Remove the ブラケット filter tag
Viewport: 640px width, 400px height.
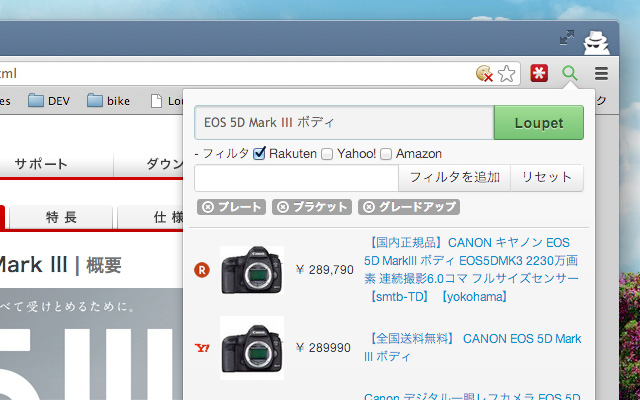283,207
